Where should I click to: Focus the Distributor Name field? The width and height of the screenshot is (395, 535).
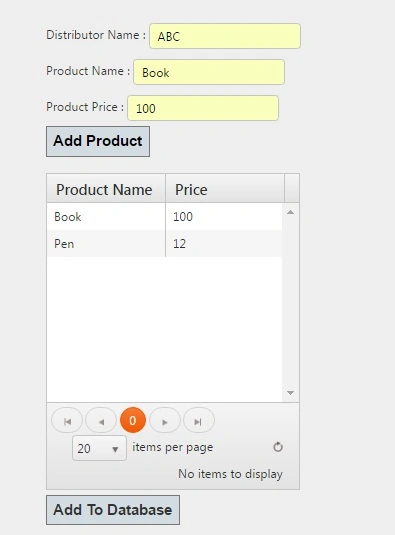(x=225, y=36)
